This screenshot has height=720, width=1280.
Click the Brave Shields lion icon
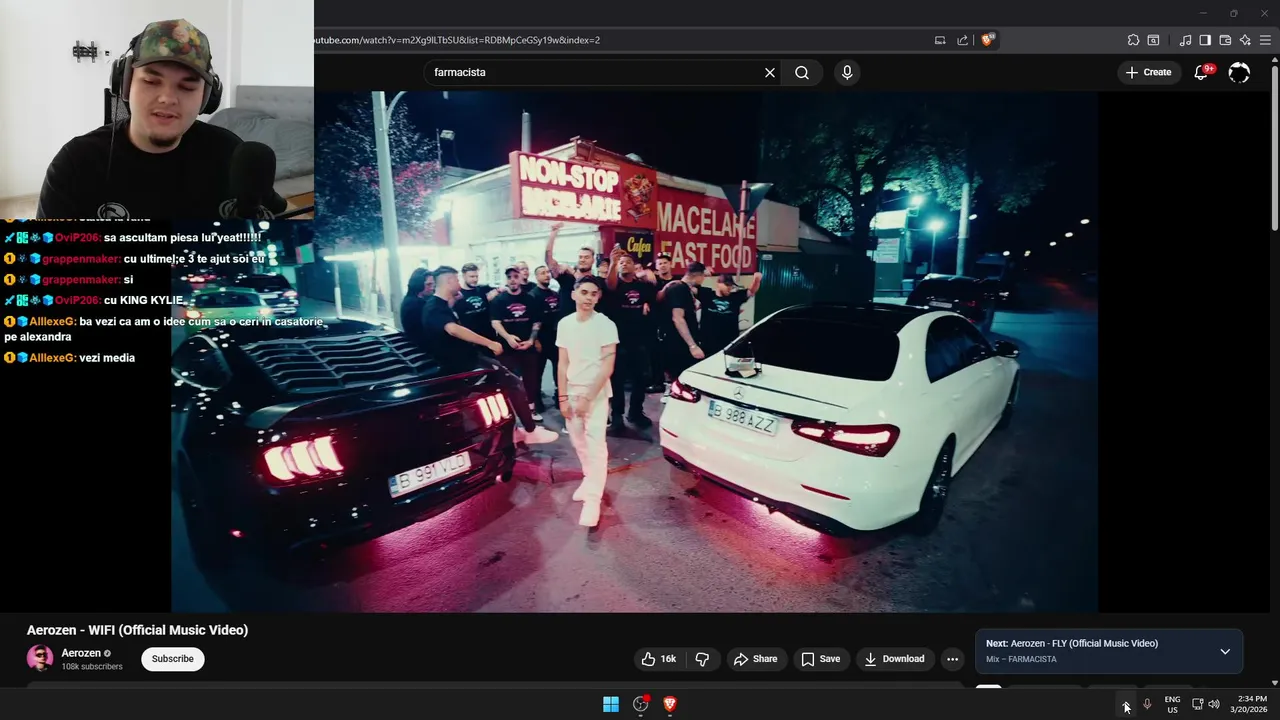[988, 40]
